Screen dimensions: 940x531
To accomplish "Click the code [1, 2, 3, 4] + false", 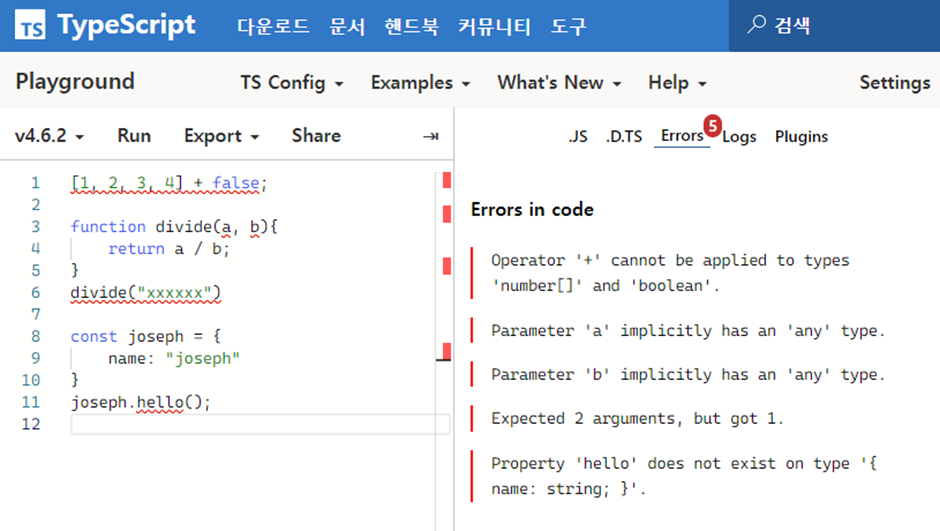I will pos(168,183).
